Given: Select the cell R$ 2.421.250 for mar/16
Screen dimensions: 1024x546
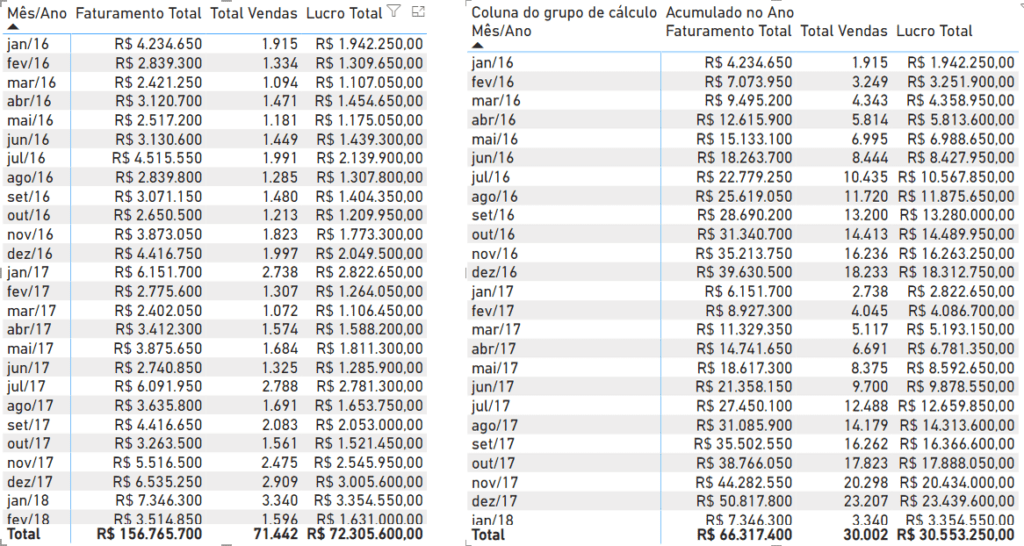Looking at the screenshot, I should [158, 82].
